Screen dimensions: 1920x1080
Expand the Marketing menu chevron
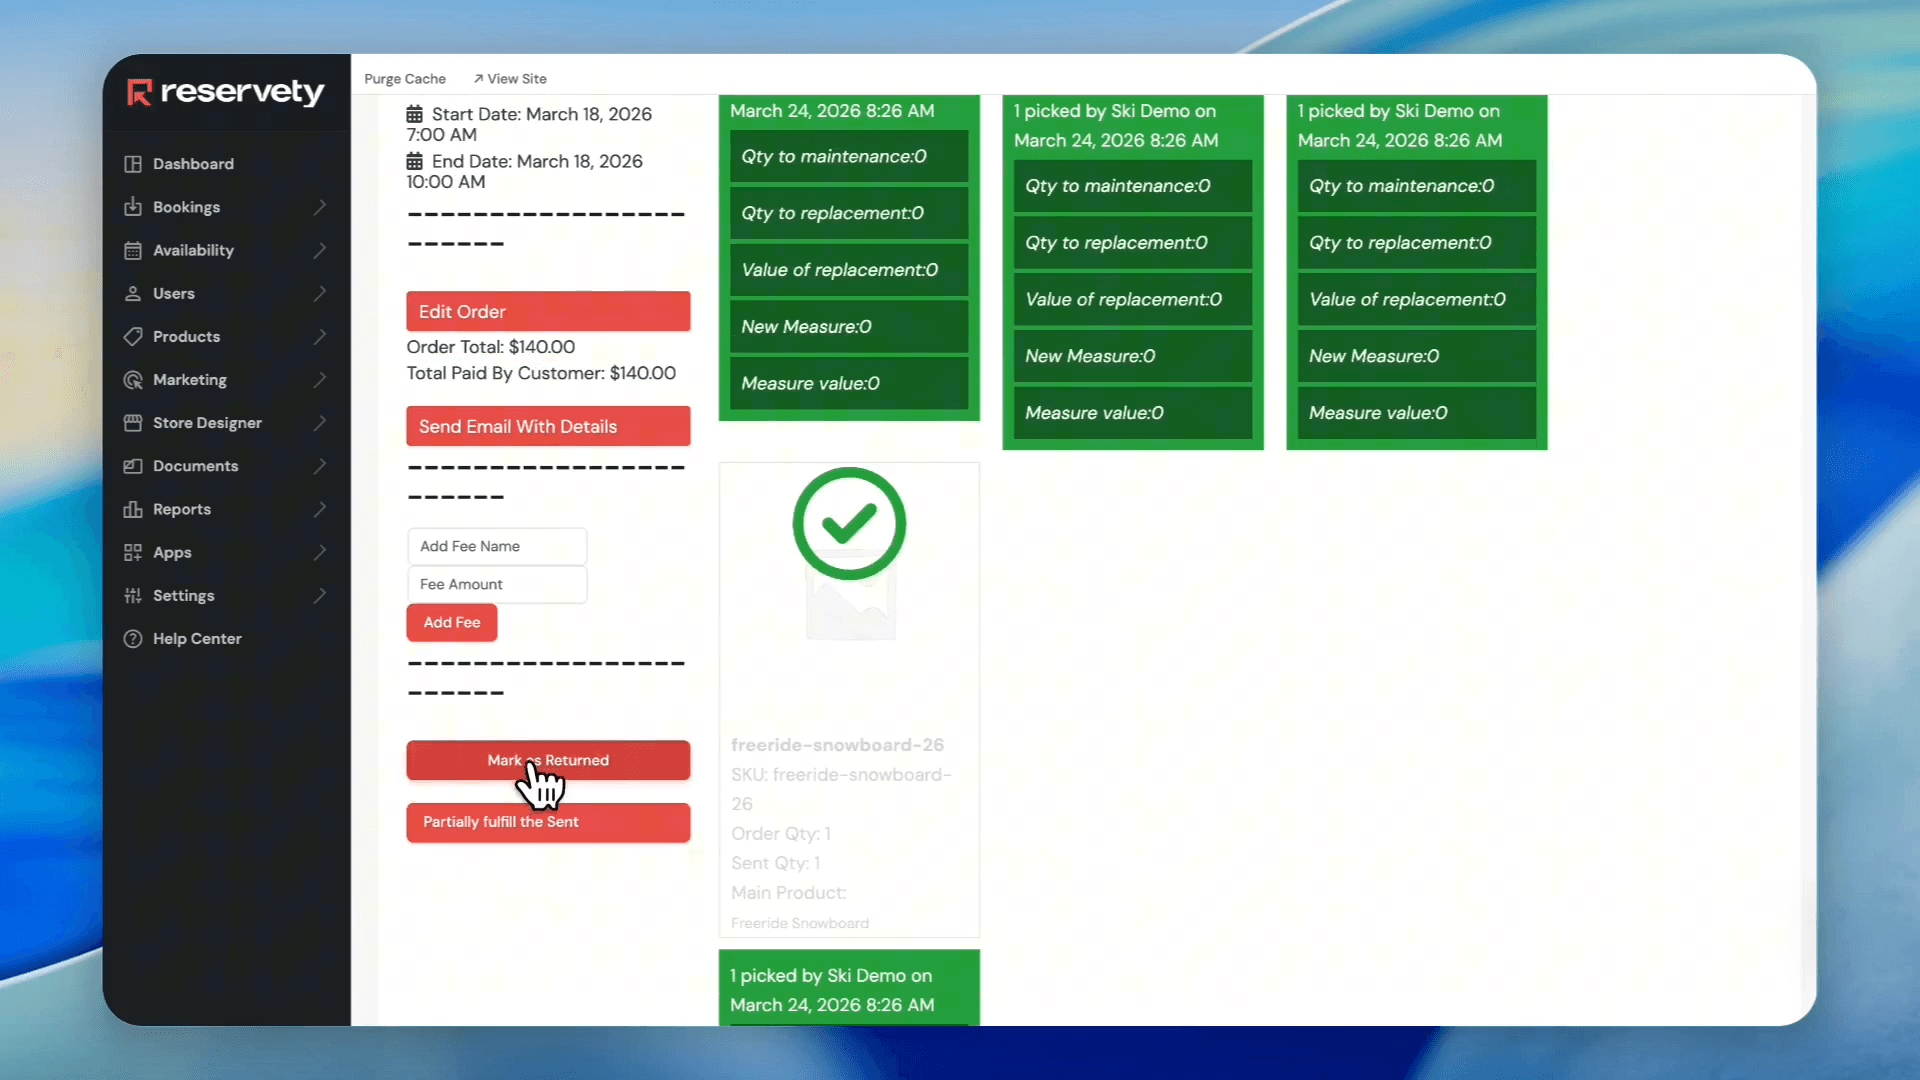click(320, 380)
